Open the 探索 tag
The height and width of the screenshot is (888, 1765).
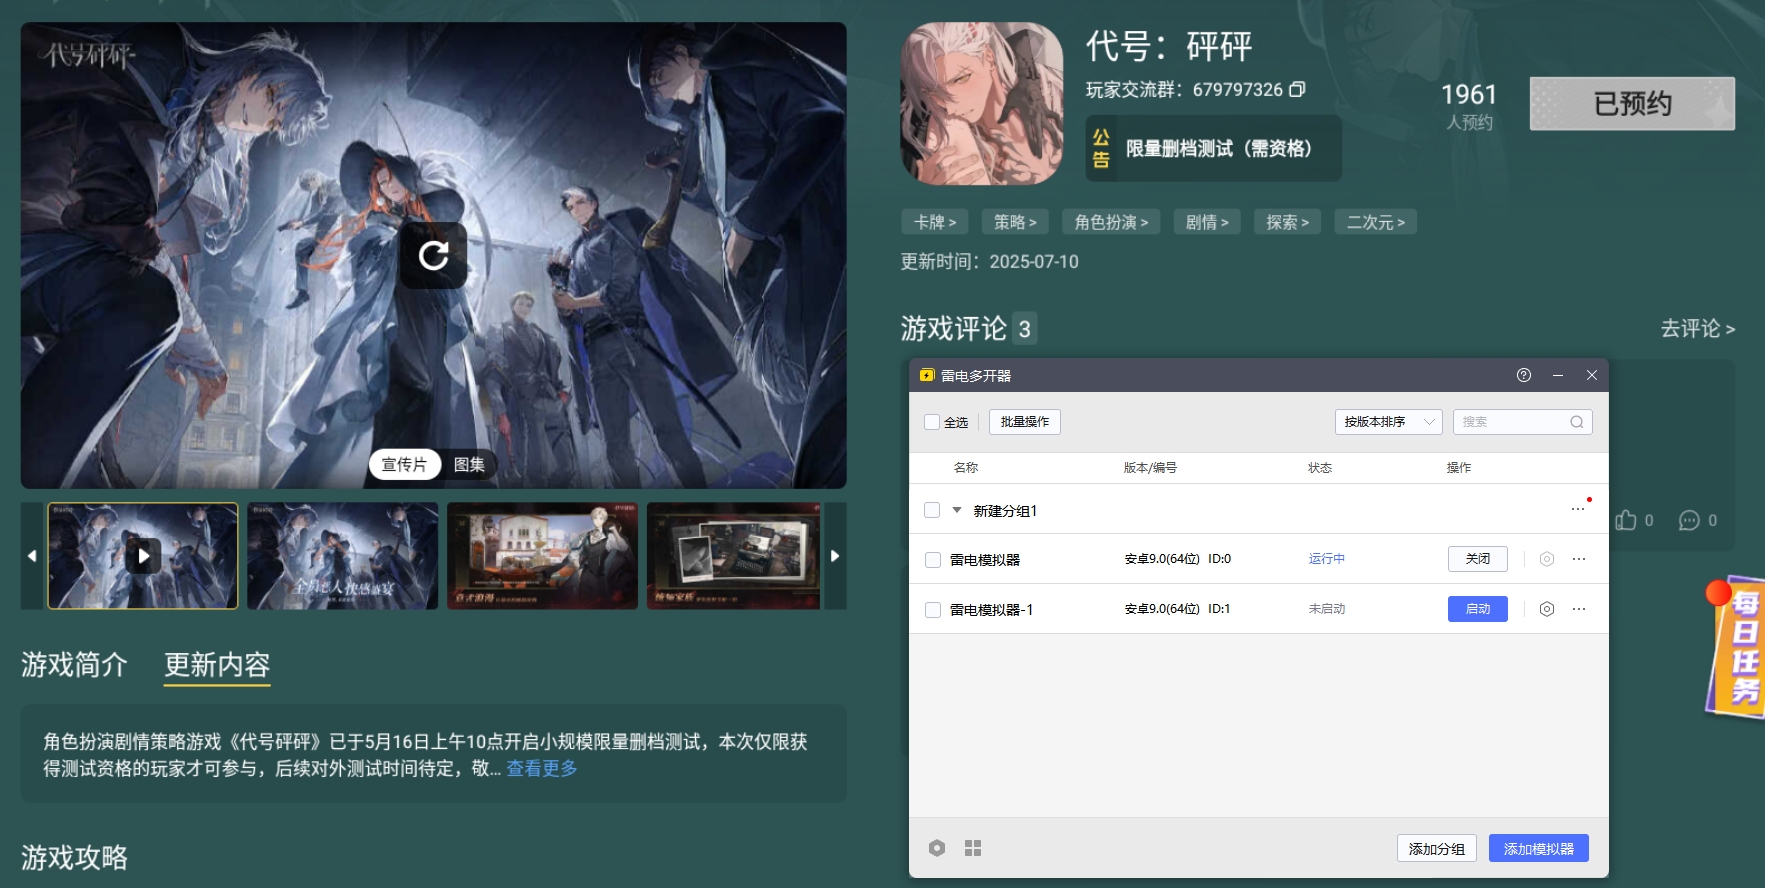point(1287,222)
